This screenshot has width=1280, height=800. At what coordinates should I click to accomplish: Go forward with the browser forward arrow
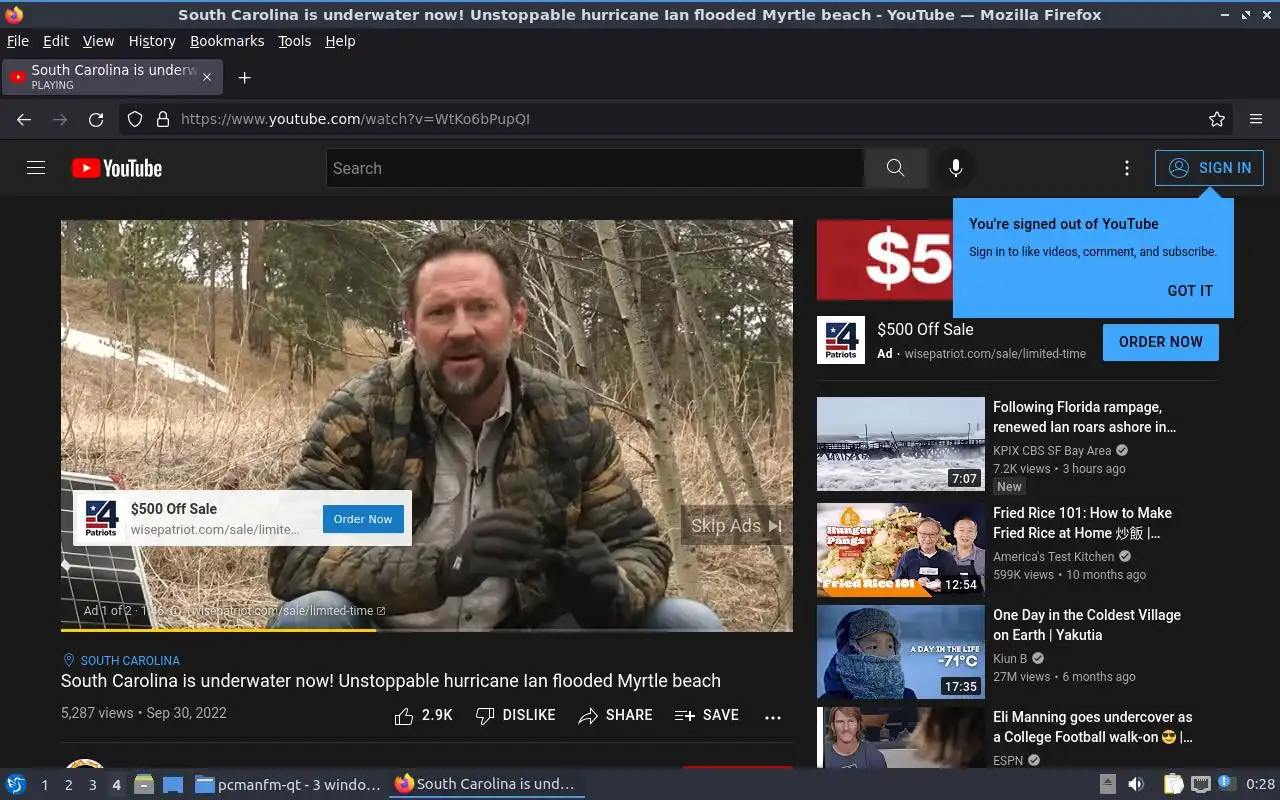tap(60, 119)
